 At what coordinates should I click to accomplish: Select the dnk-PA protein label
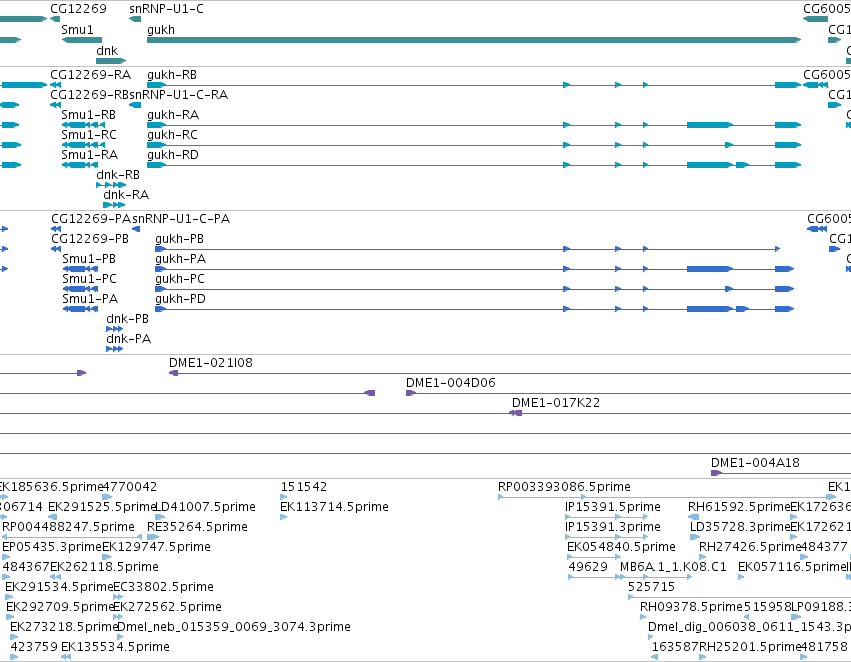pyautogui.click(x=128, y=340)
